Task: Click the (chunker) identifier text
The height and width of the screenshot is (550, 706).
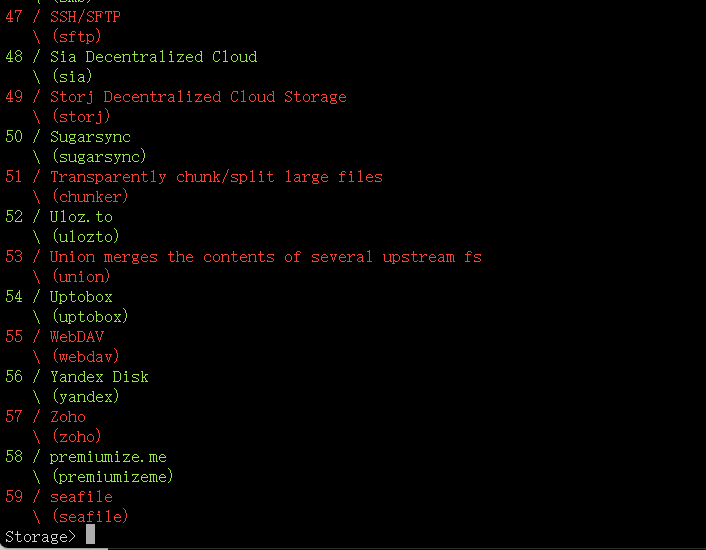Action: click(90, 197)
